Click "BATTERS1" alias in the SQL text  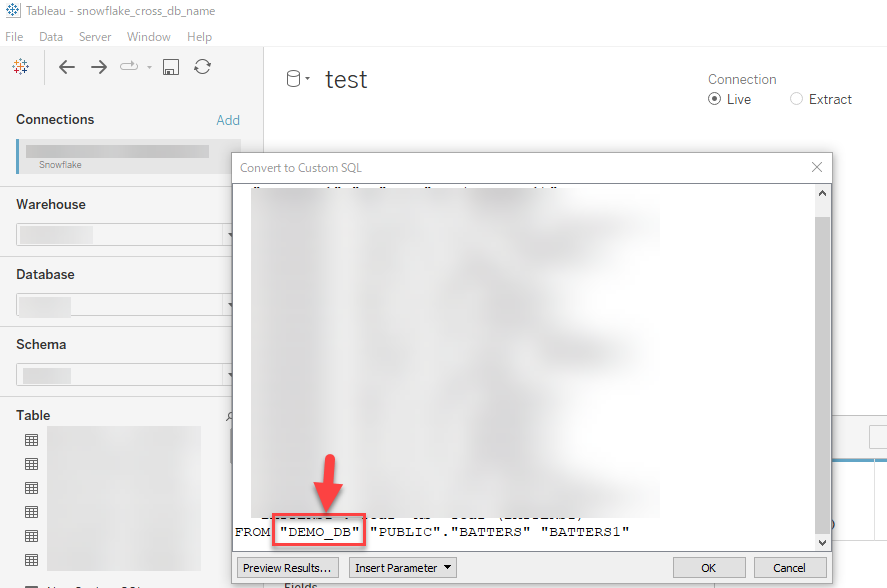(x=585, y=532)
